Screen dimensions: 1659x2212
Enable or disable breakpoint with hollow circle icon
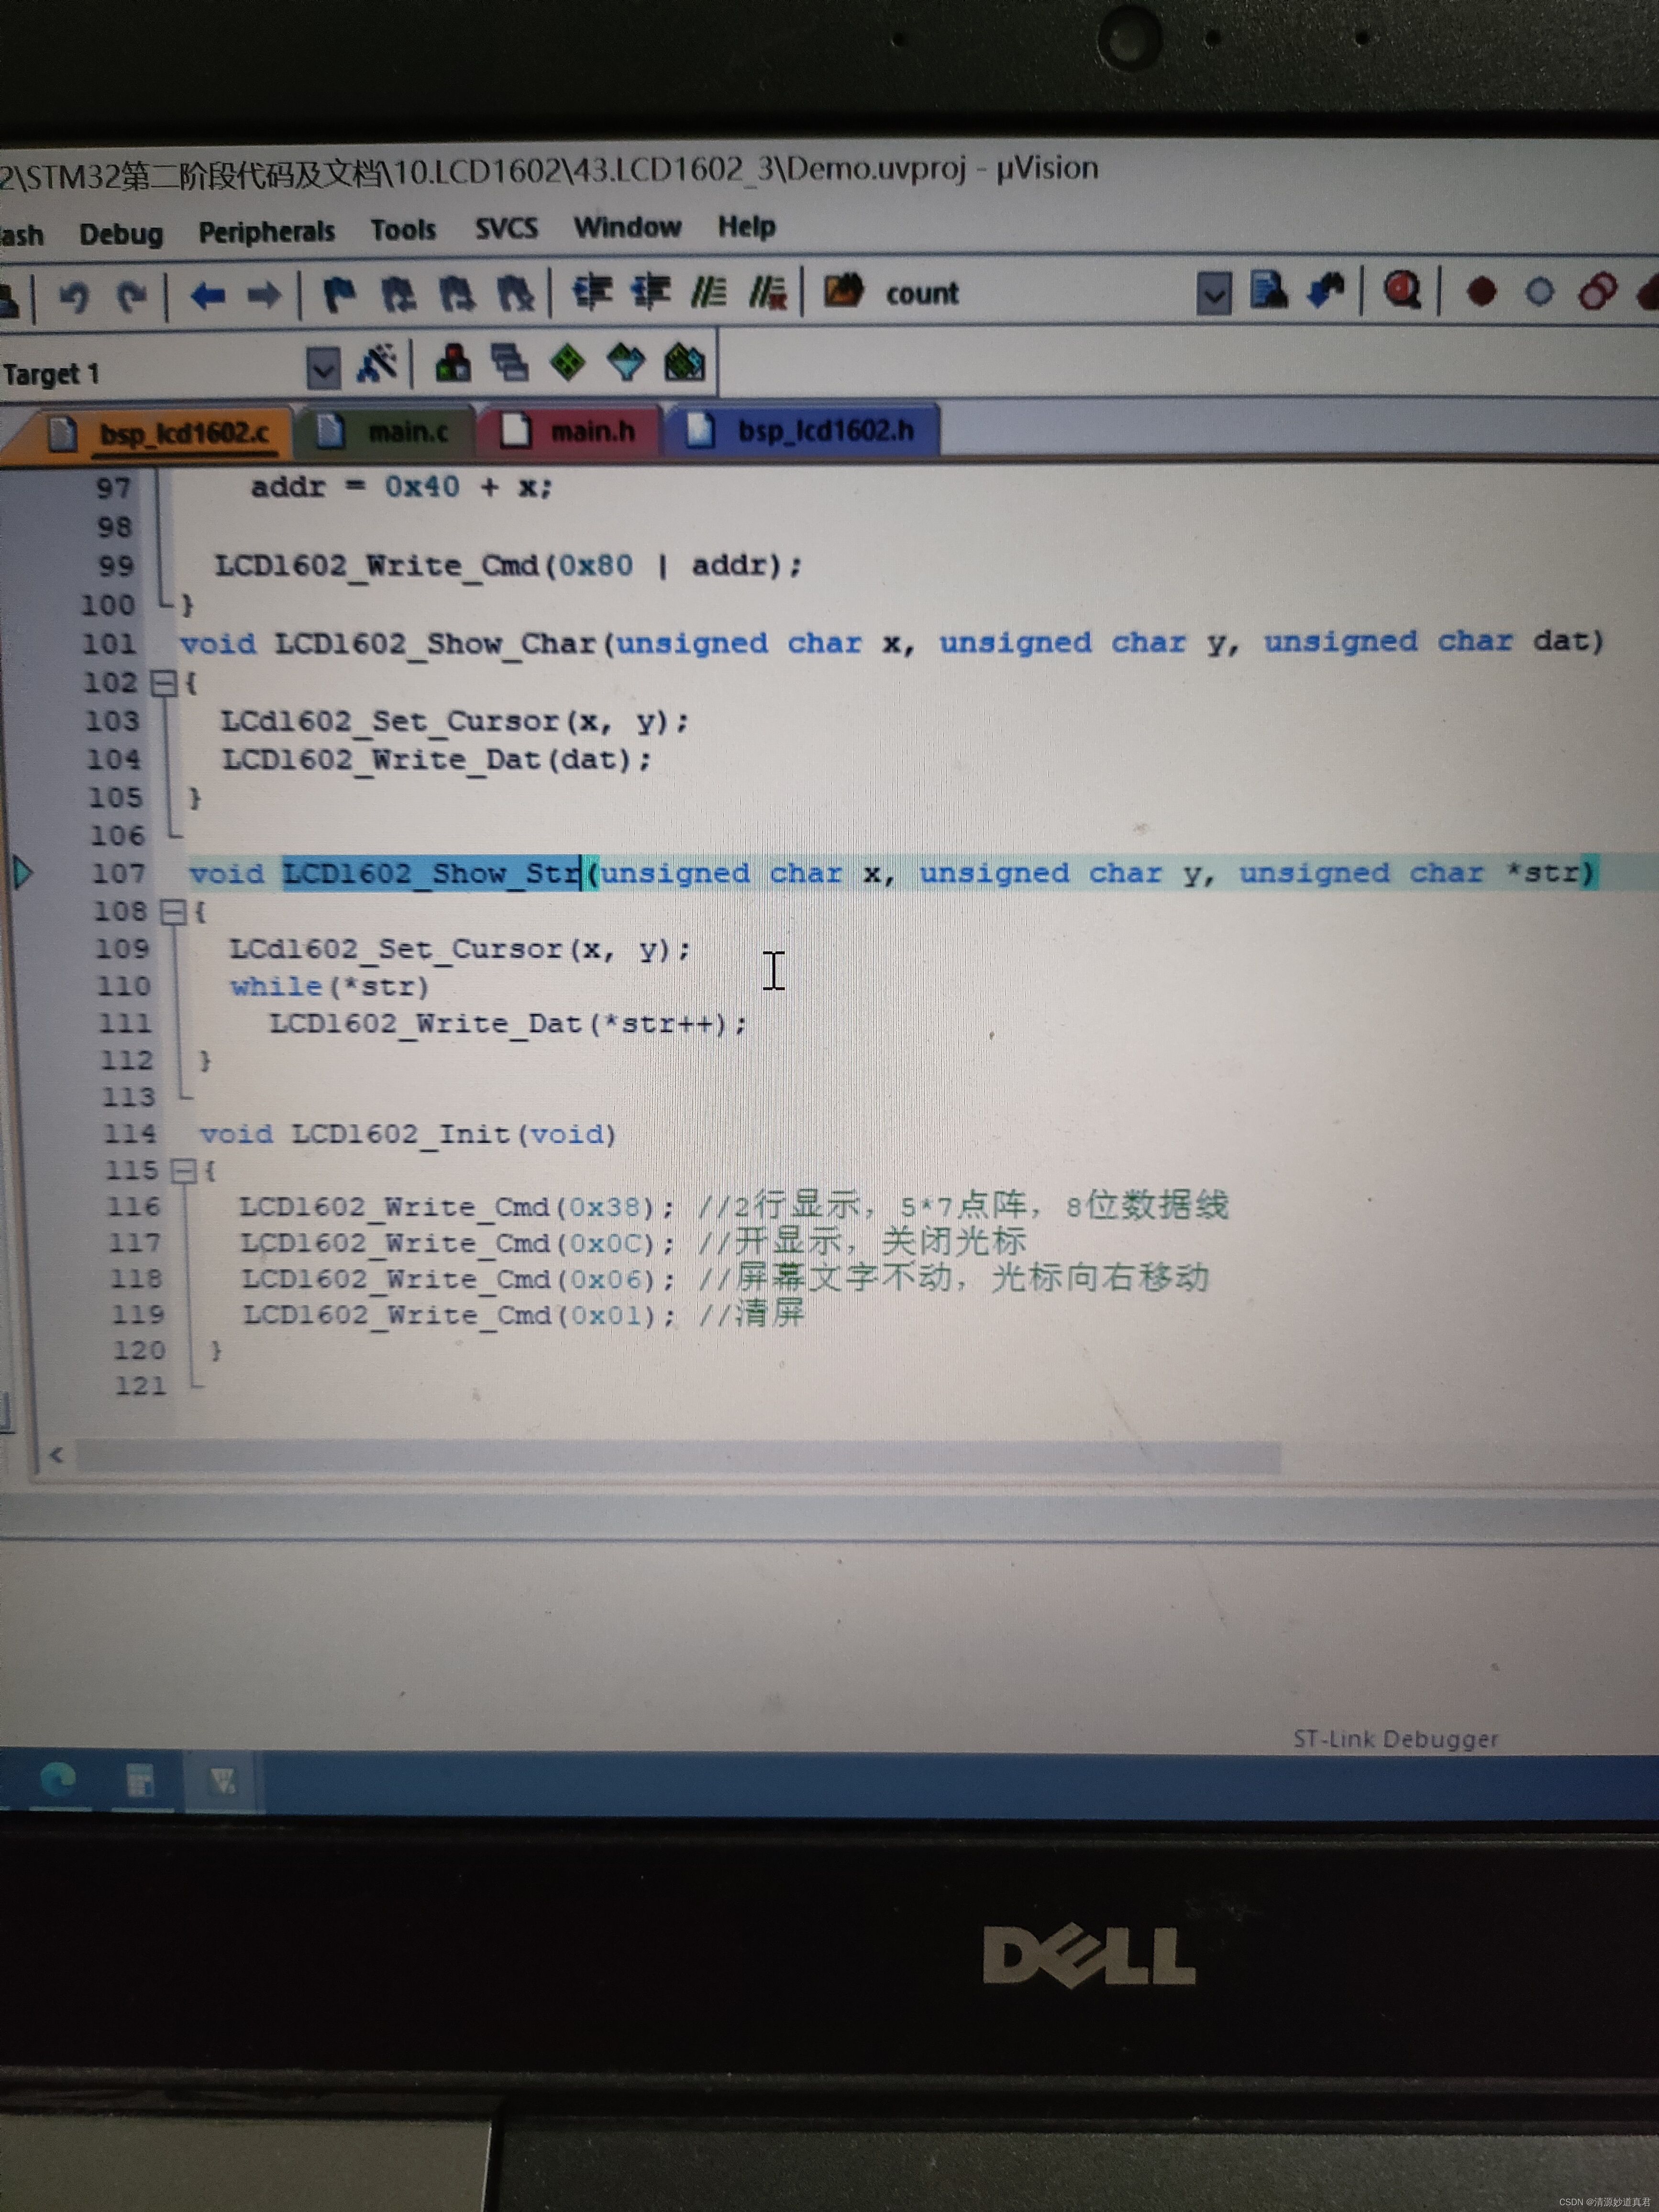pyautogui.click(x=1539, y=291)
